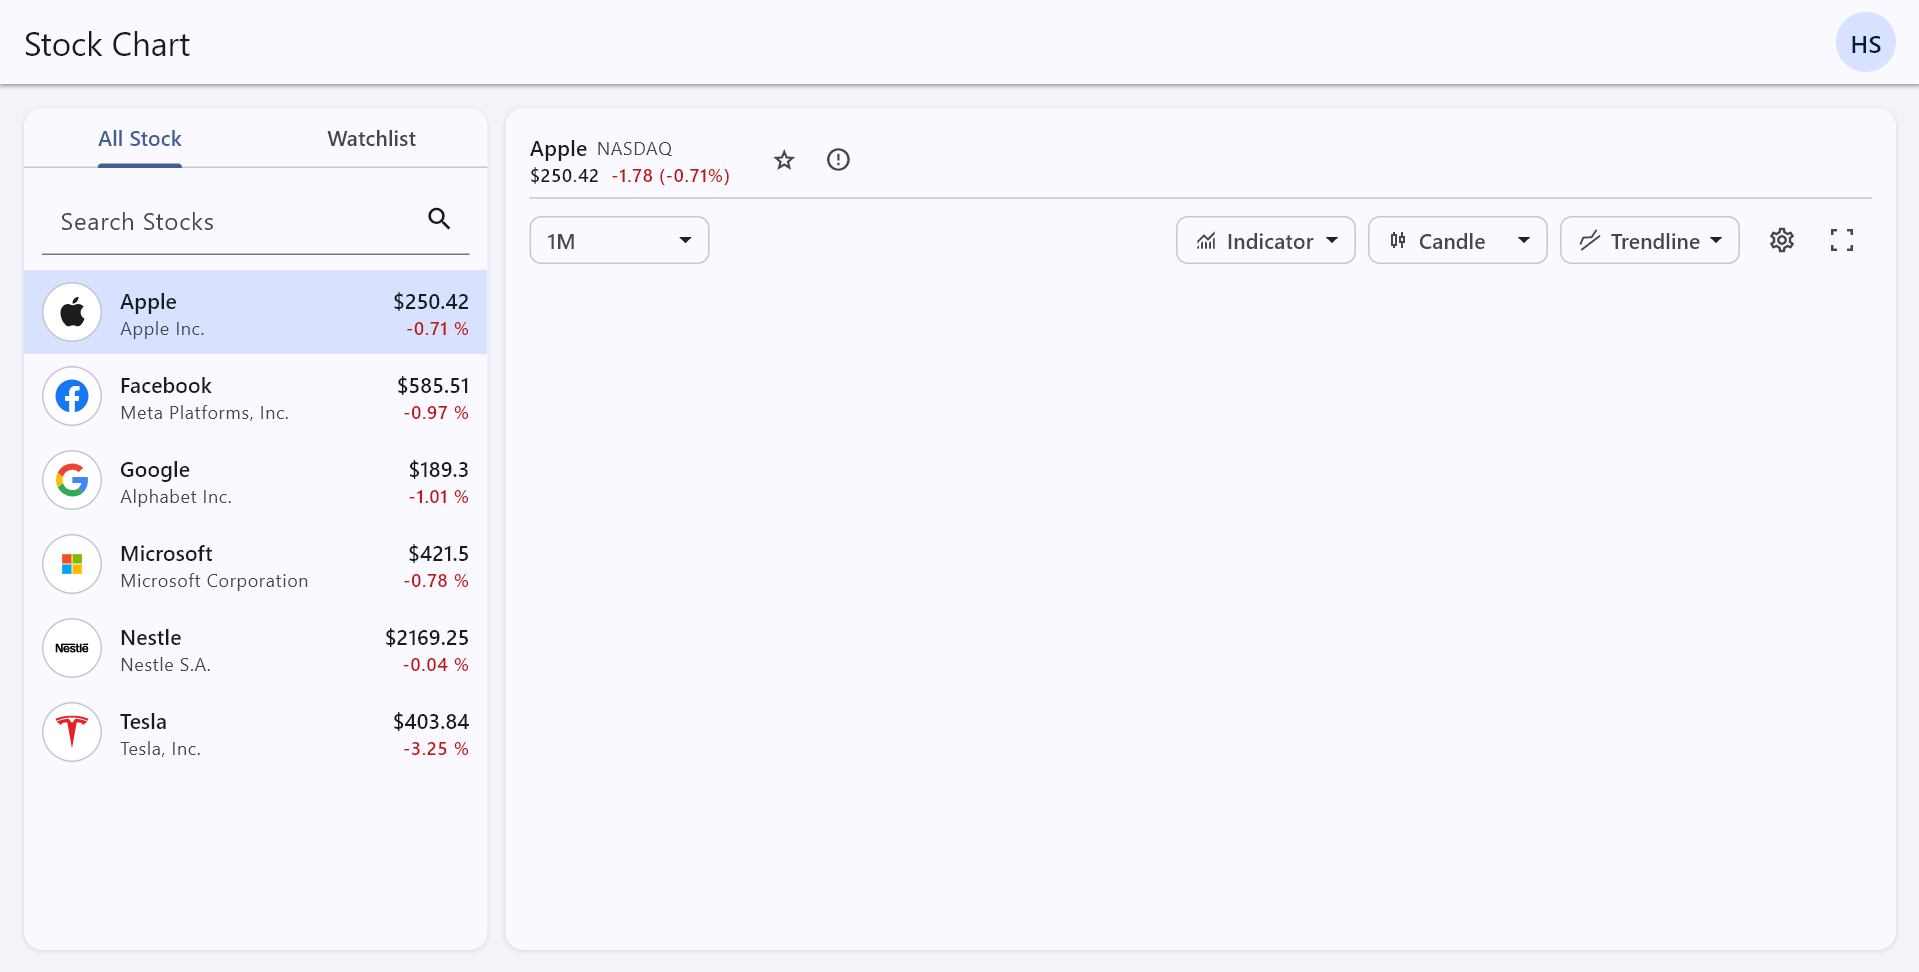Click the star to favorite Apple
1919x972 pixels.
(x=784, y=160)
